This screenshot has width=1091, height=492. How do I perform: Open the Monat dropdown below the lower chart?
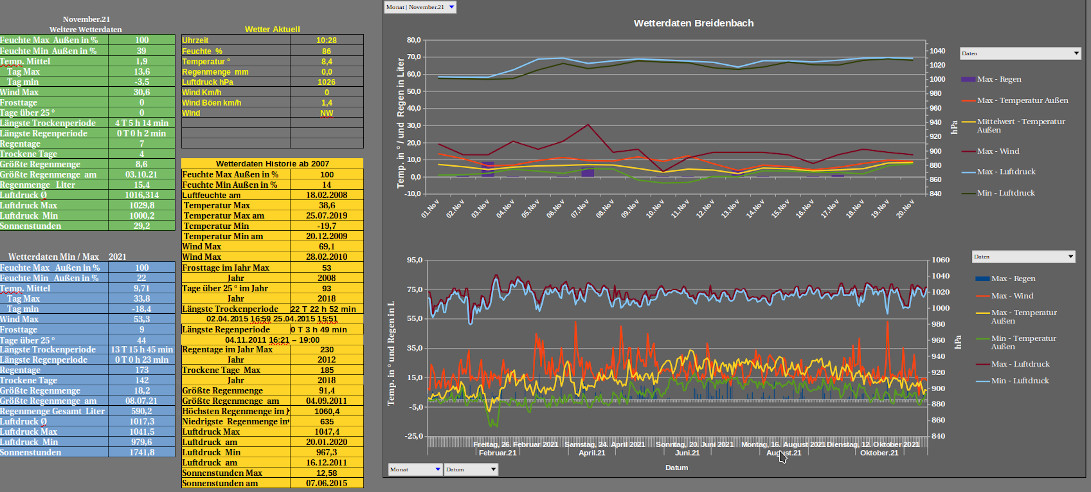[415, 469]
